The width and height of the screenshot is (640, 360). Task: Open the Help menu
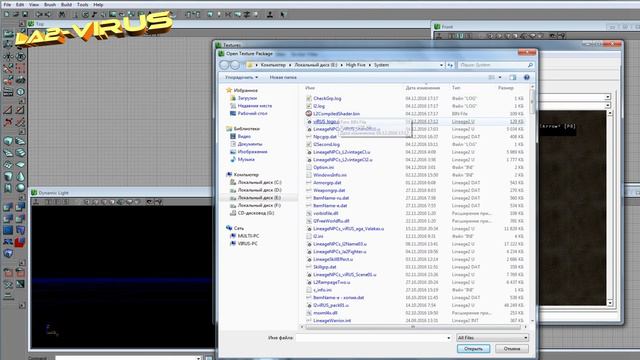coord(98,5)
